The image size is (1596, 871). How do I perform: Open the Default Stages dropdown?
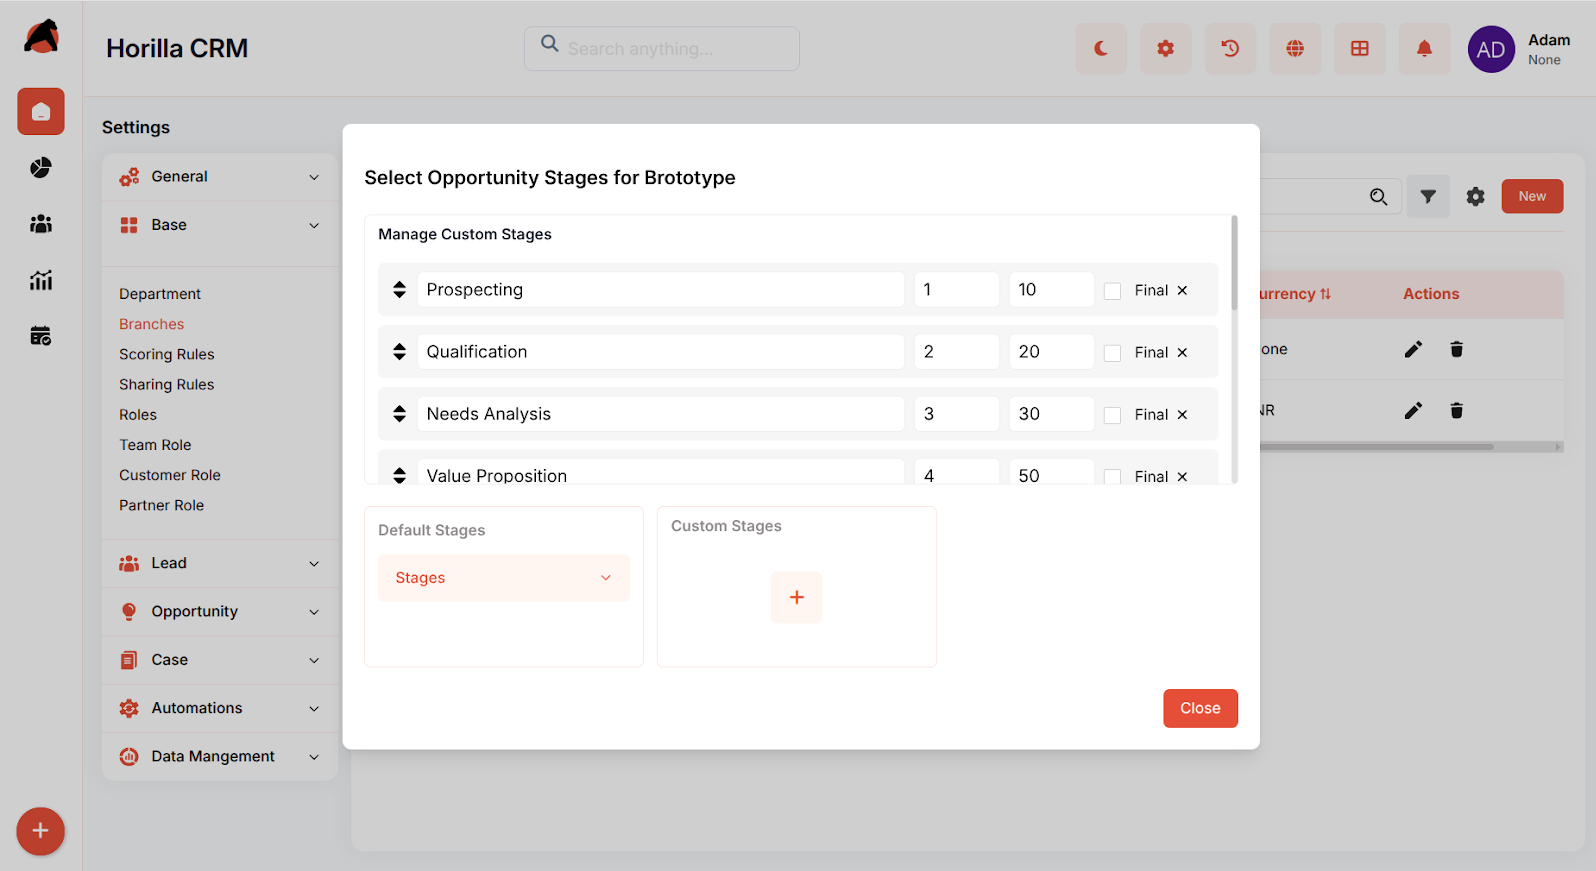[504, 578]
